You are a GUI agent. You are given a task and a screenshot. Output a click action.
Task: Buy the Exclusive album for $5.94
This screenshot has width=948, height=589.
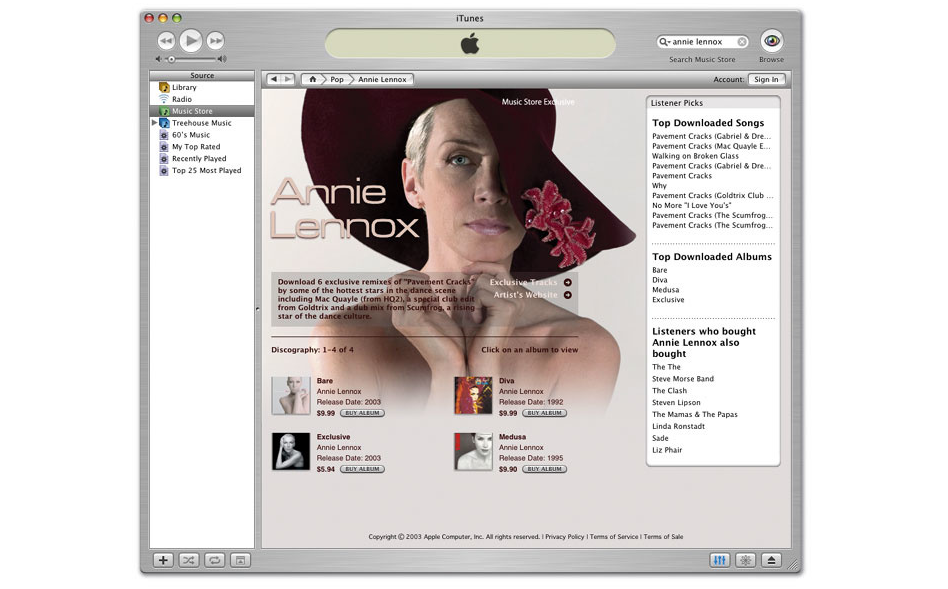(362, 469)
